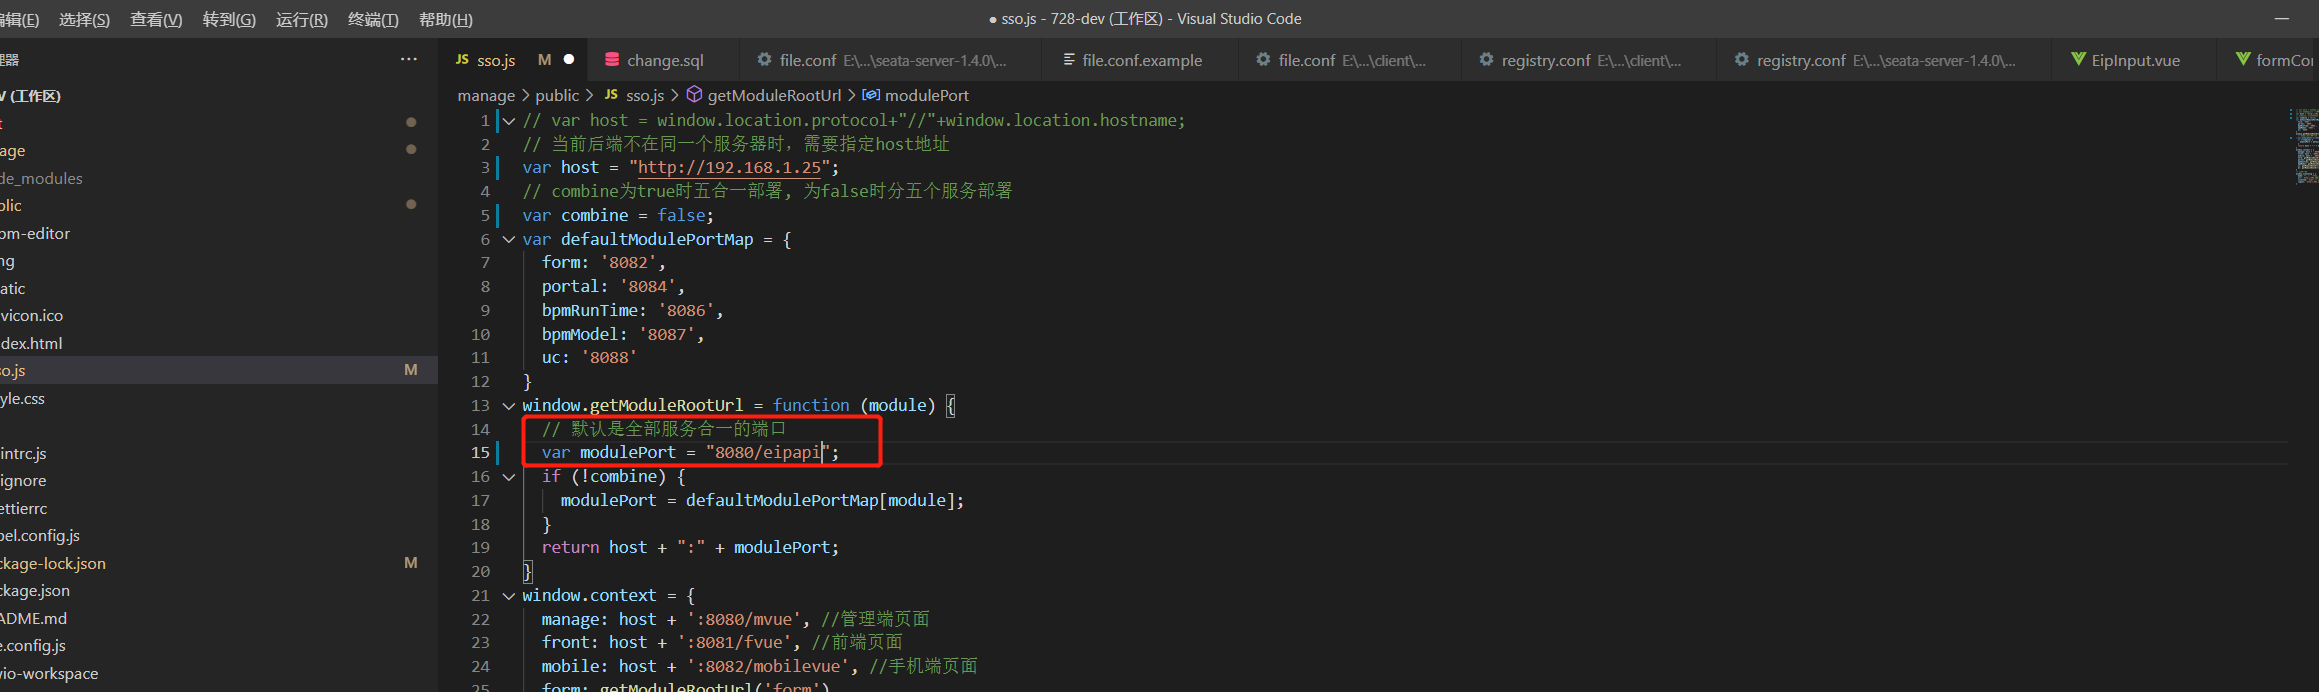Click the unsaved dot on sso.js tab
2319x692 pixels.
click(x=569, y=60)
